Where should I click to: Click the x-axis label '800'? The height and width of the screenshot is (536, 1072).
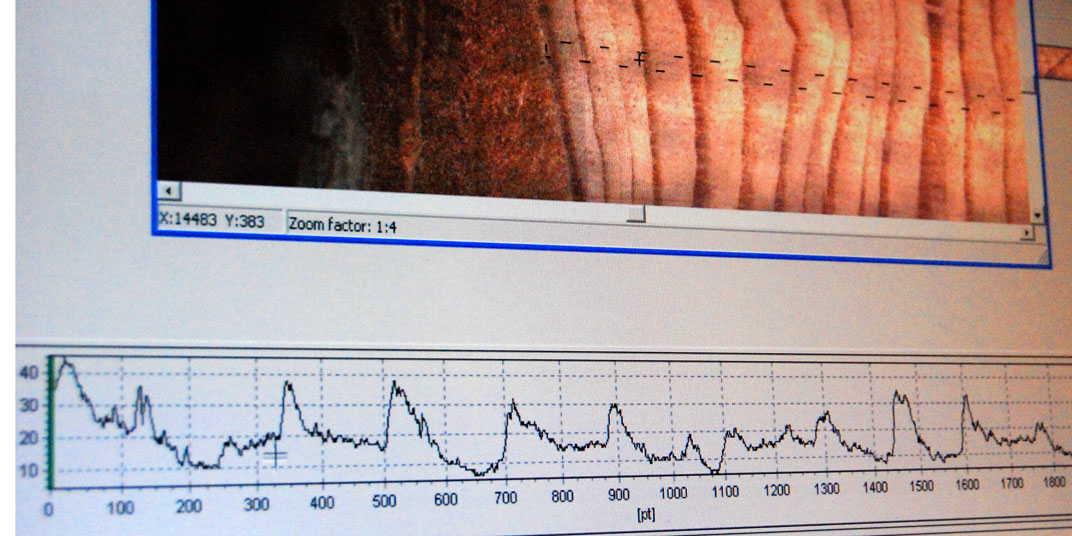[563, 497]
